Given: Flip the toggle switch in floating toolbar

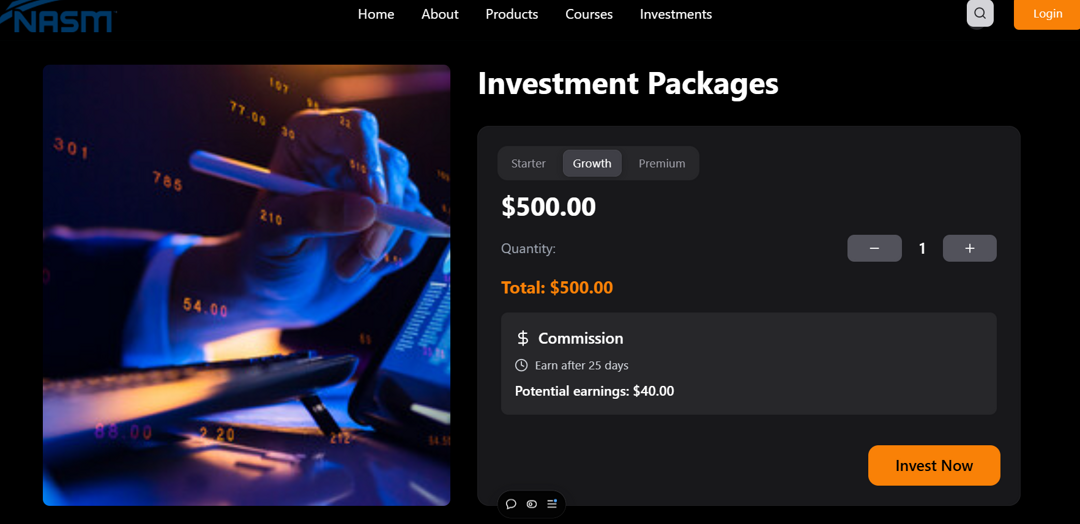Looking at the screenshot, I should [x=531, y=504].
